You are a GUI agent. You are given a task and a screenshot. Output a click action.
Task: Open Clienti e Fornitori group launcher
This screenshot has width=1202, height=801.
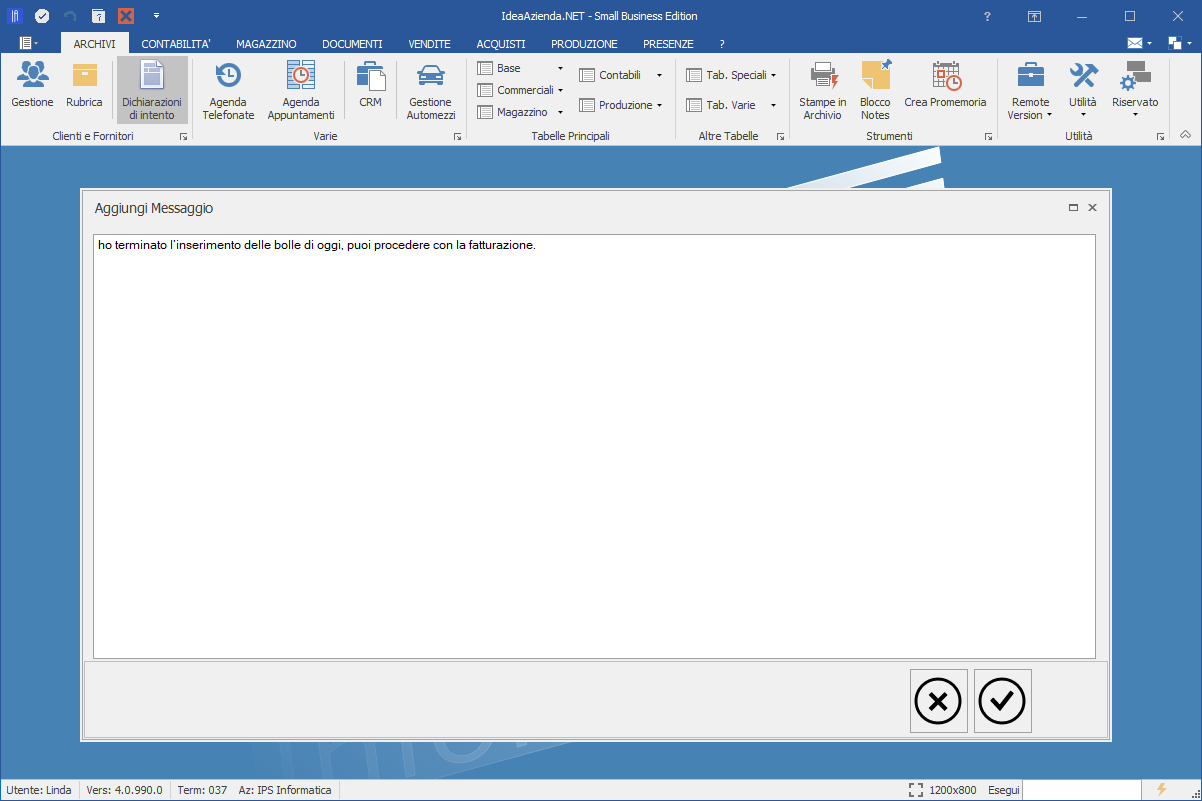pyautogui.click(x=184, y=136)
